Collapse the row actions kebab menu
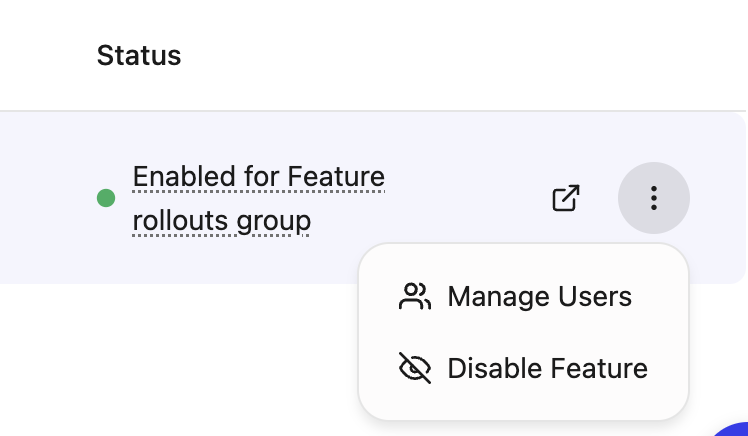Image resolution: width=748 pixels, height=436 pixels. point(654,198)
